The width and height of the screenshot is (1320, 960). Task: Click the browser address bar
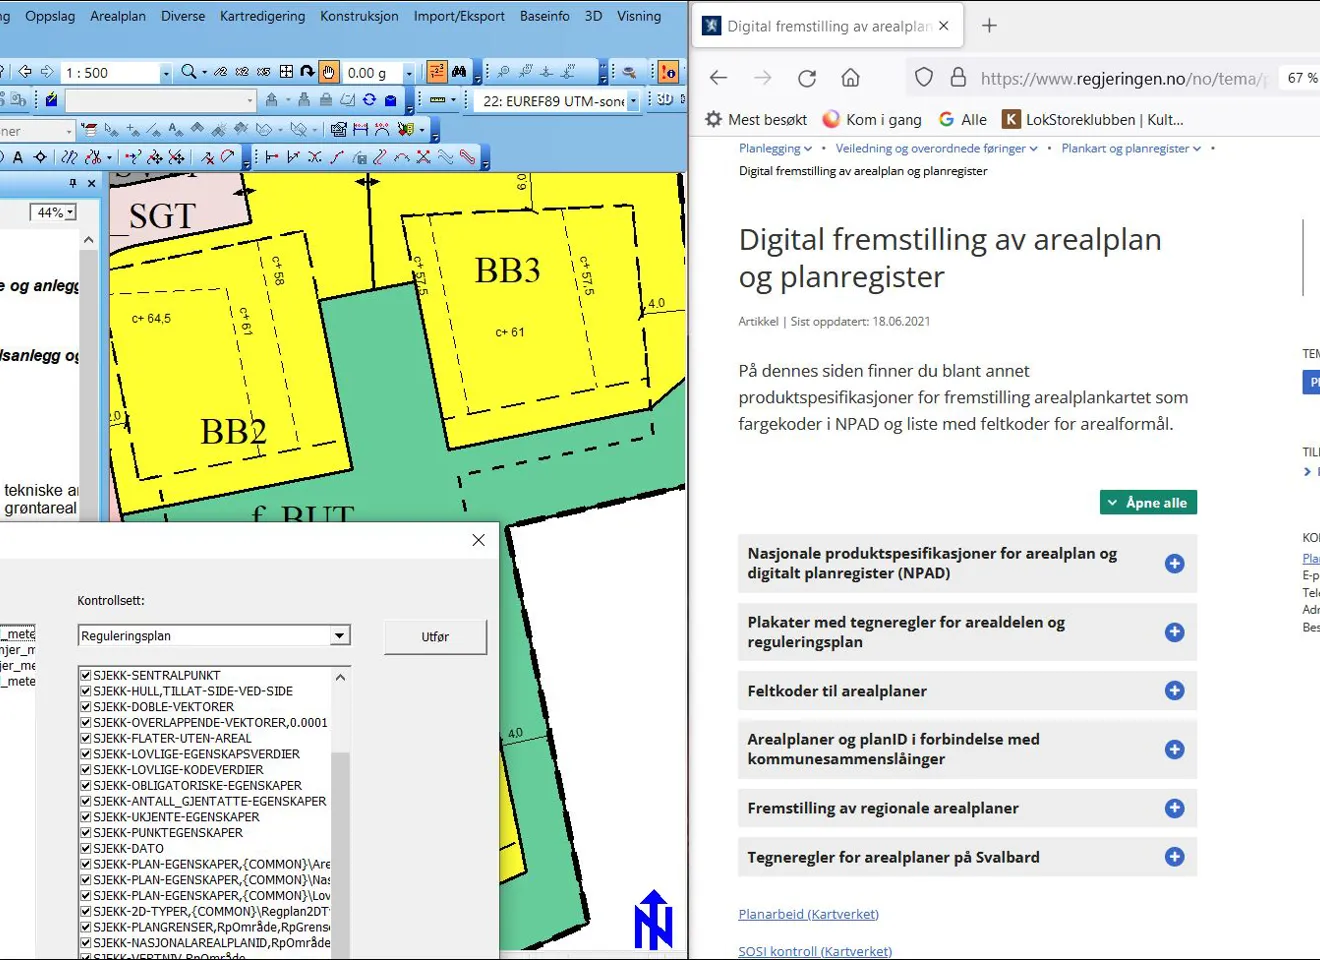click(1120, 78)
